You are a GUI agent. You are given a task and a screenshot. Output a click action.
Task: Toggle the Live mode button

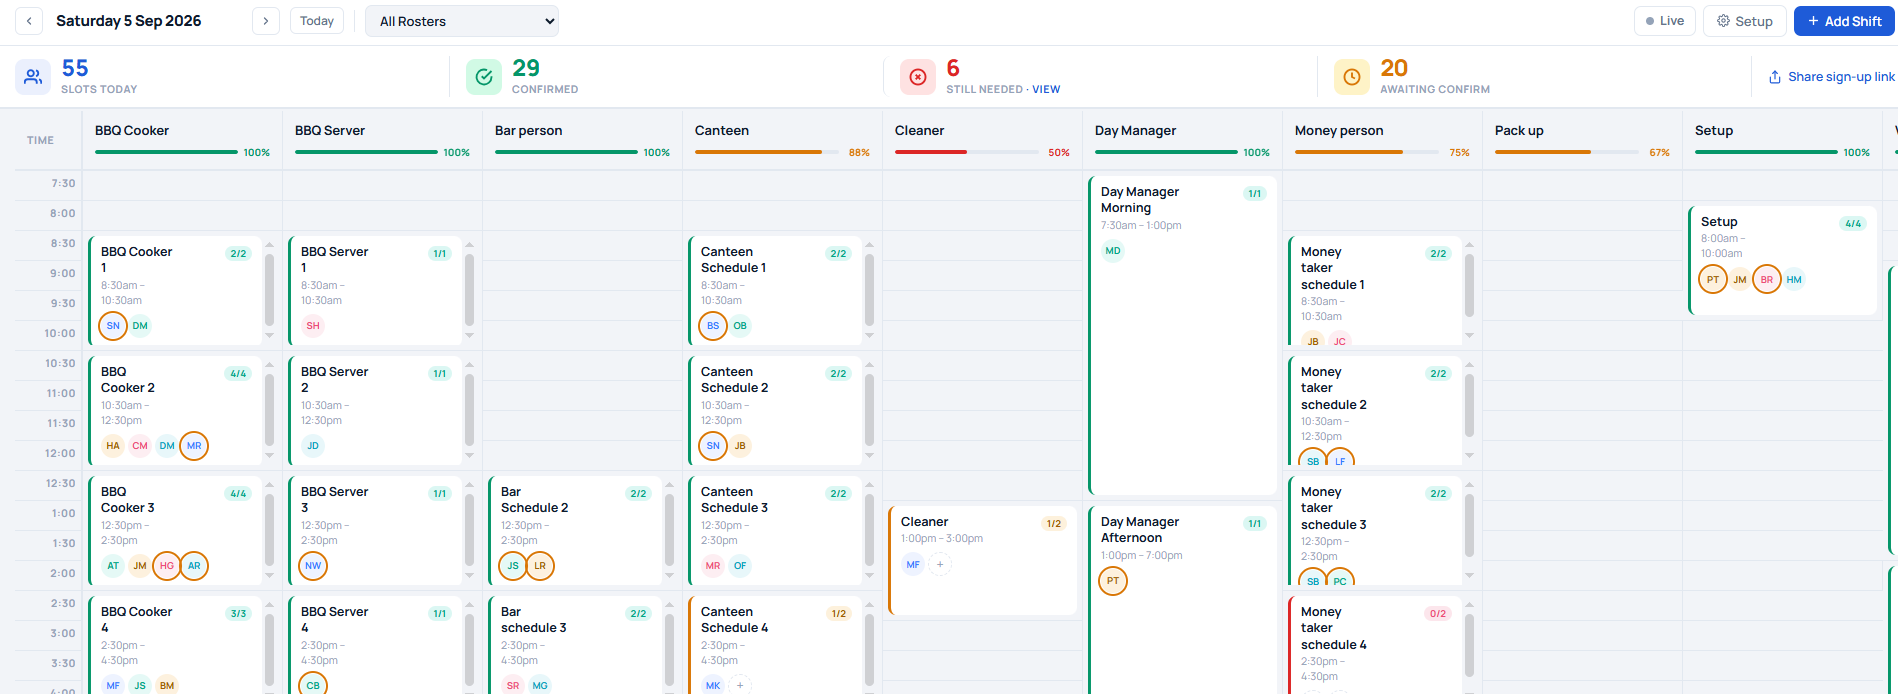pos(1665,21)
